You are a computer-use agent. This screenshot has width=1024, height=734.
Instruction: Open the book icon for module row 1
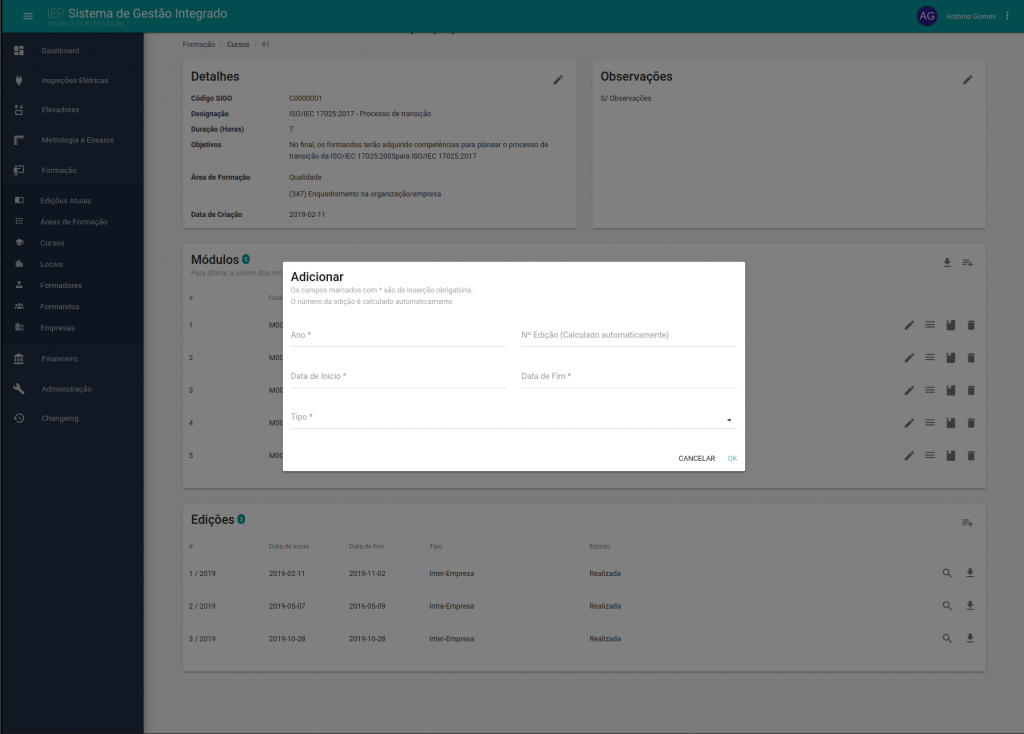coord(951,325)
